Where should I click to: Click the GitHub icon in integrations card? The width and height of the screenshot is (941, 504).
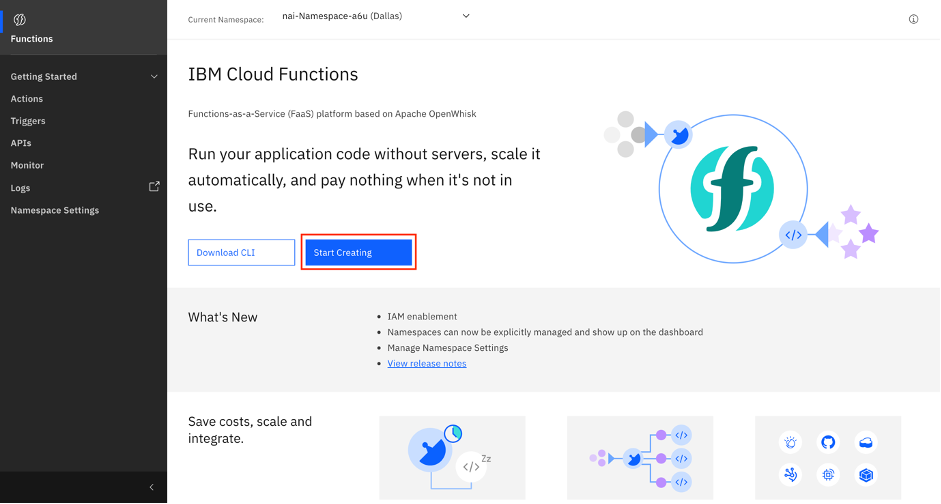tap(828, 442)
